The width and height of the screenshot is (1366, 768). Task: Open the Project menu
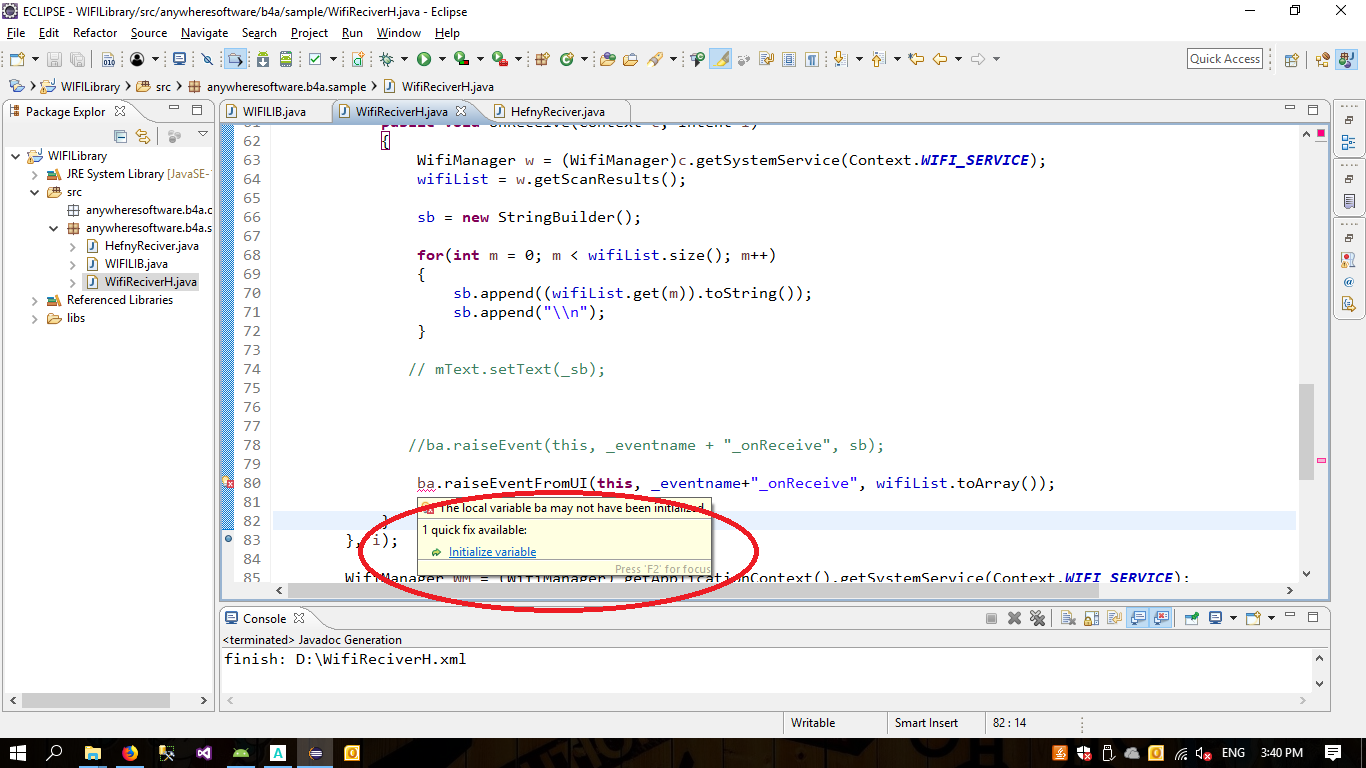309,33
